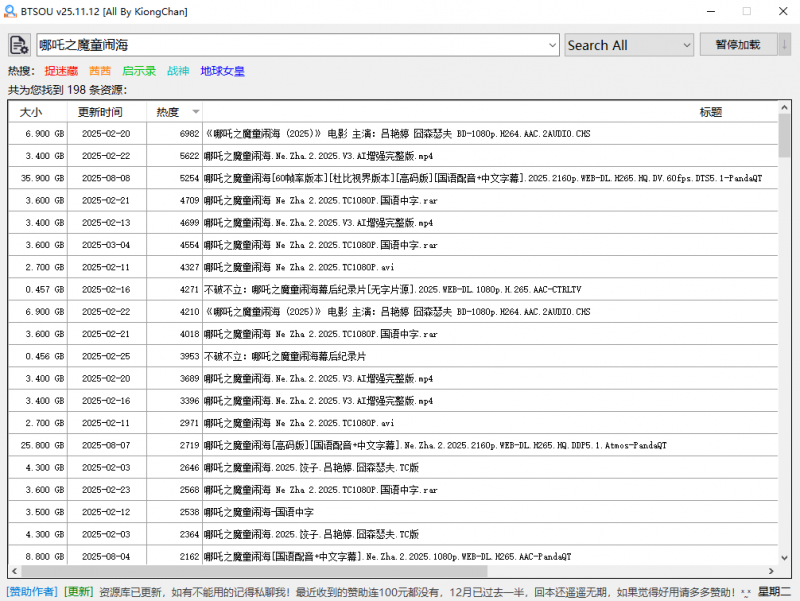Click the emoticon at status bar end
The width and height of the screenshot is (800, 601).
pos(746,592)
